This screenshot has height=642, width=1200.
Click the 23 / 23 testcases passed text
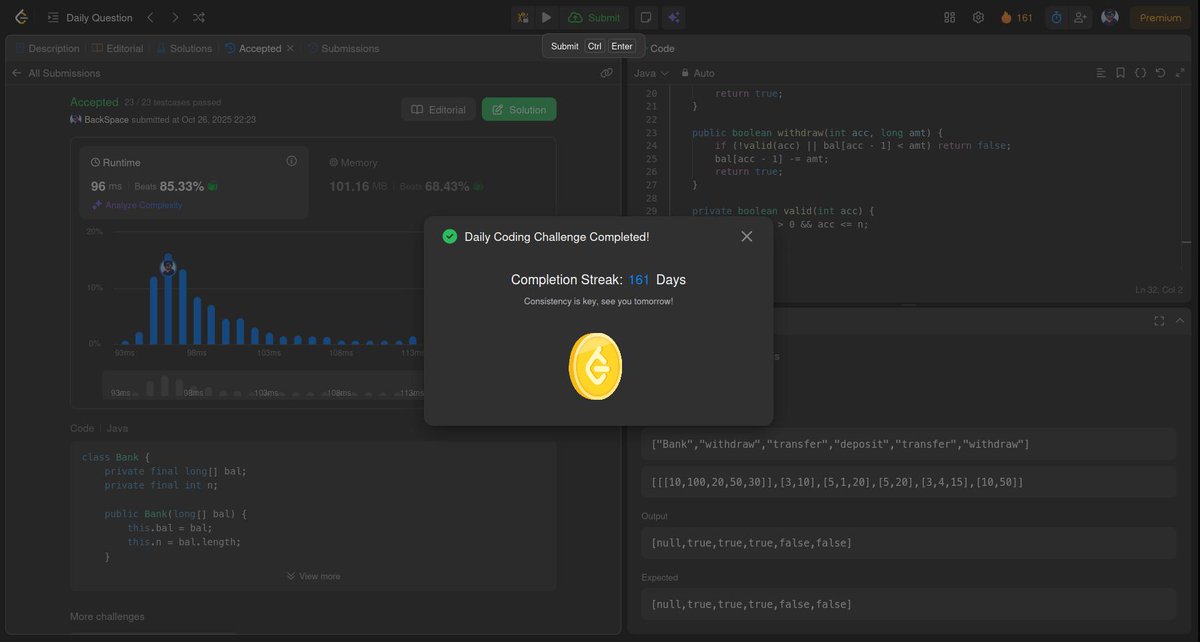click(172, 102)
